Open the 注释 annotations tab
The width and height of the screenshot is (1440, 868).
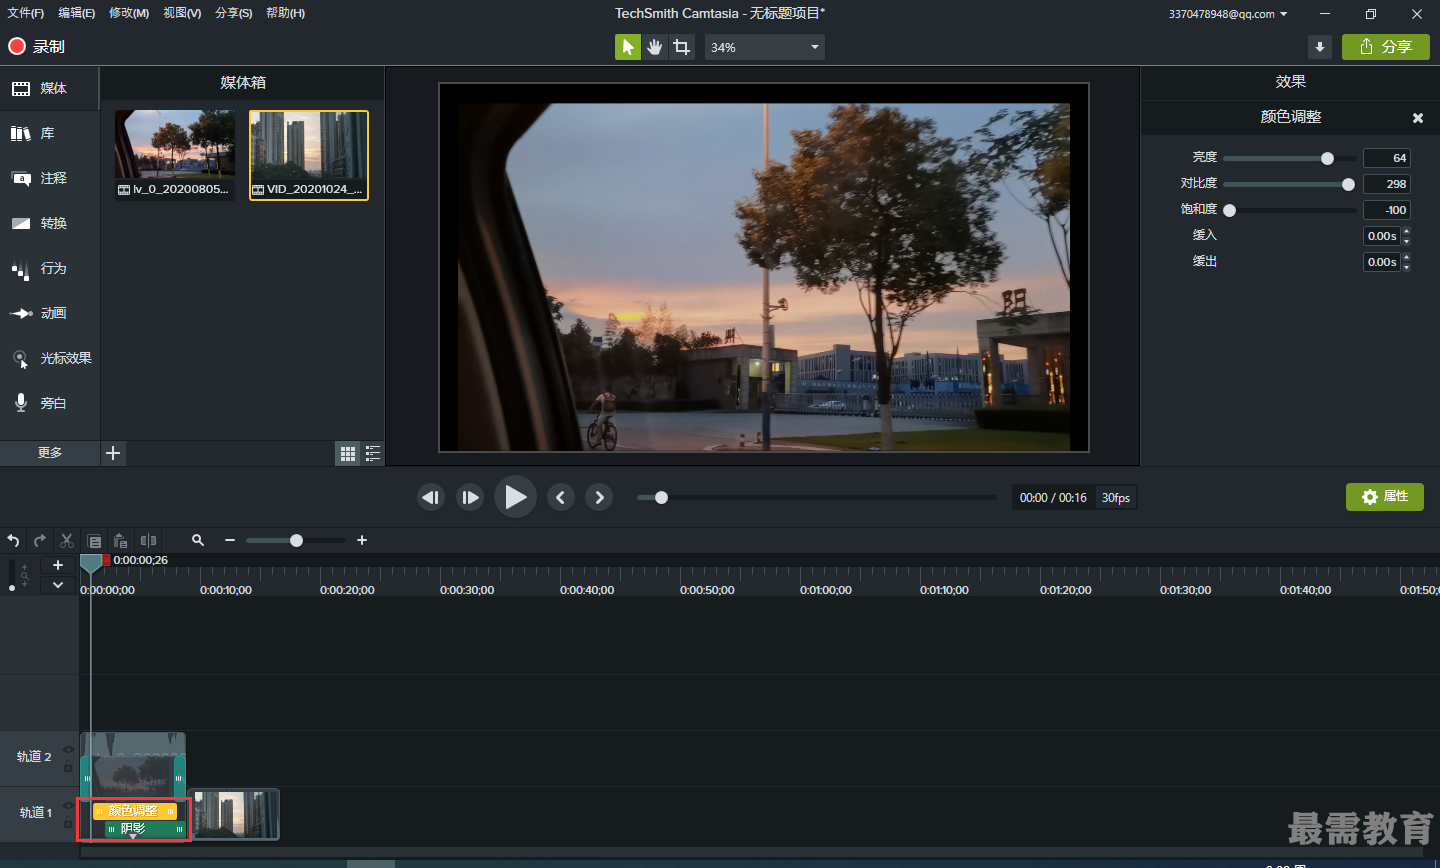point(49,178)
